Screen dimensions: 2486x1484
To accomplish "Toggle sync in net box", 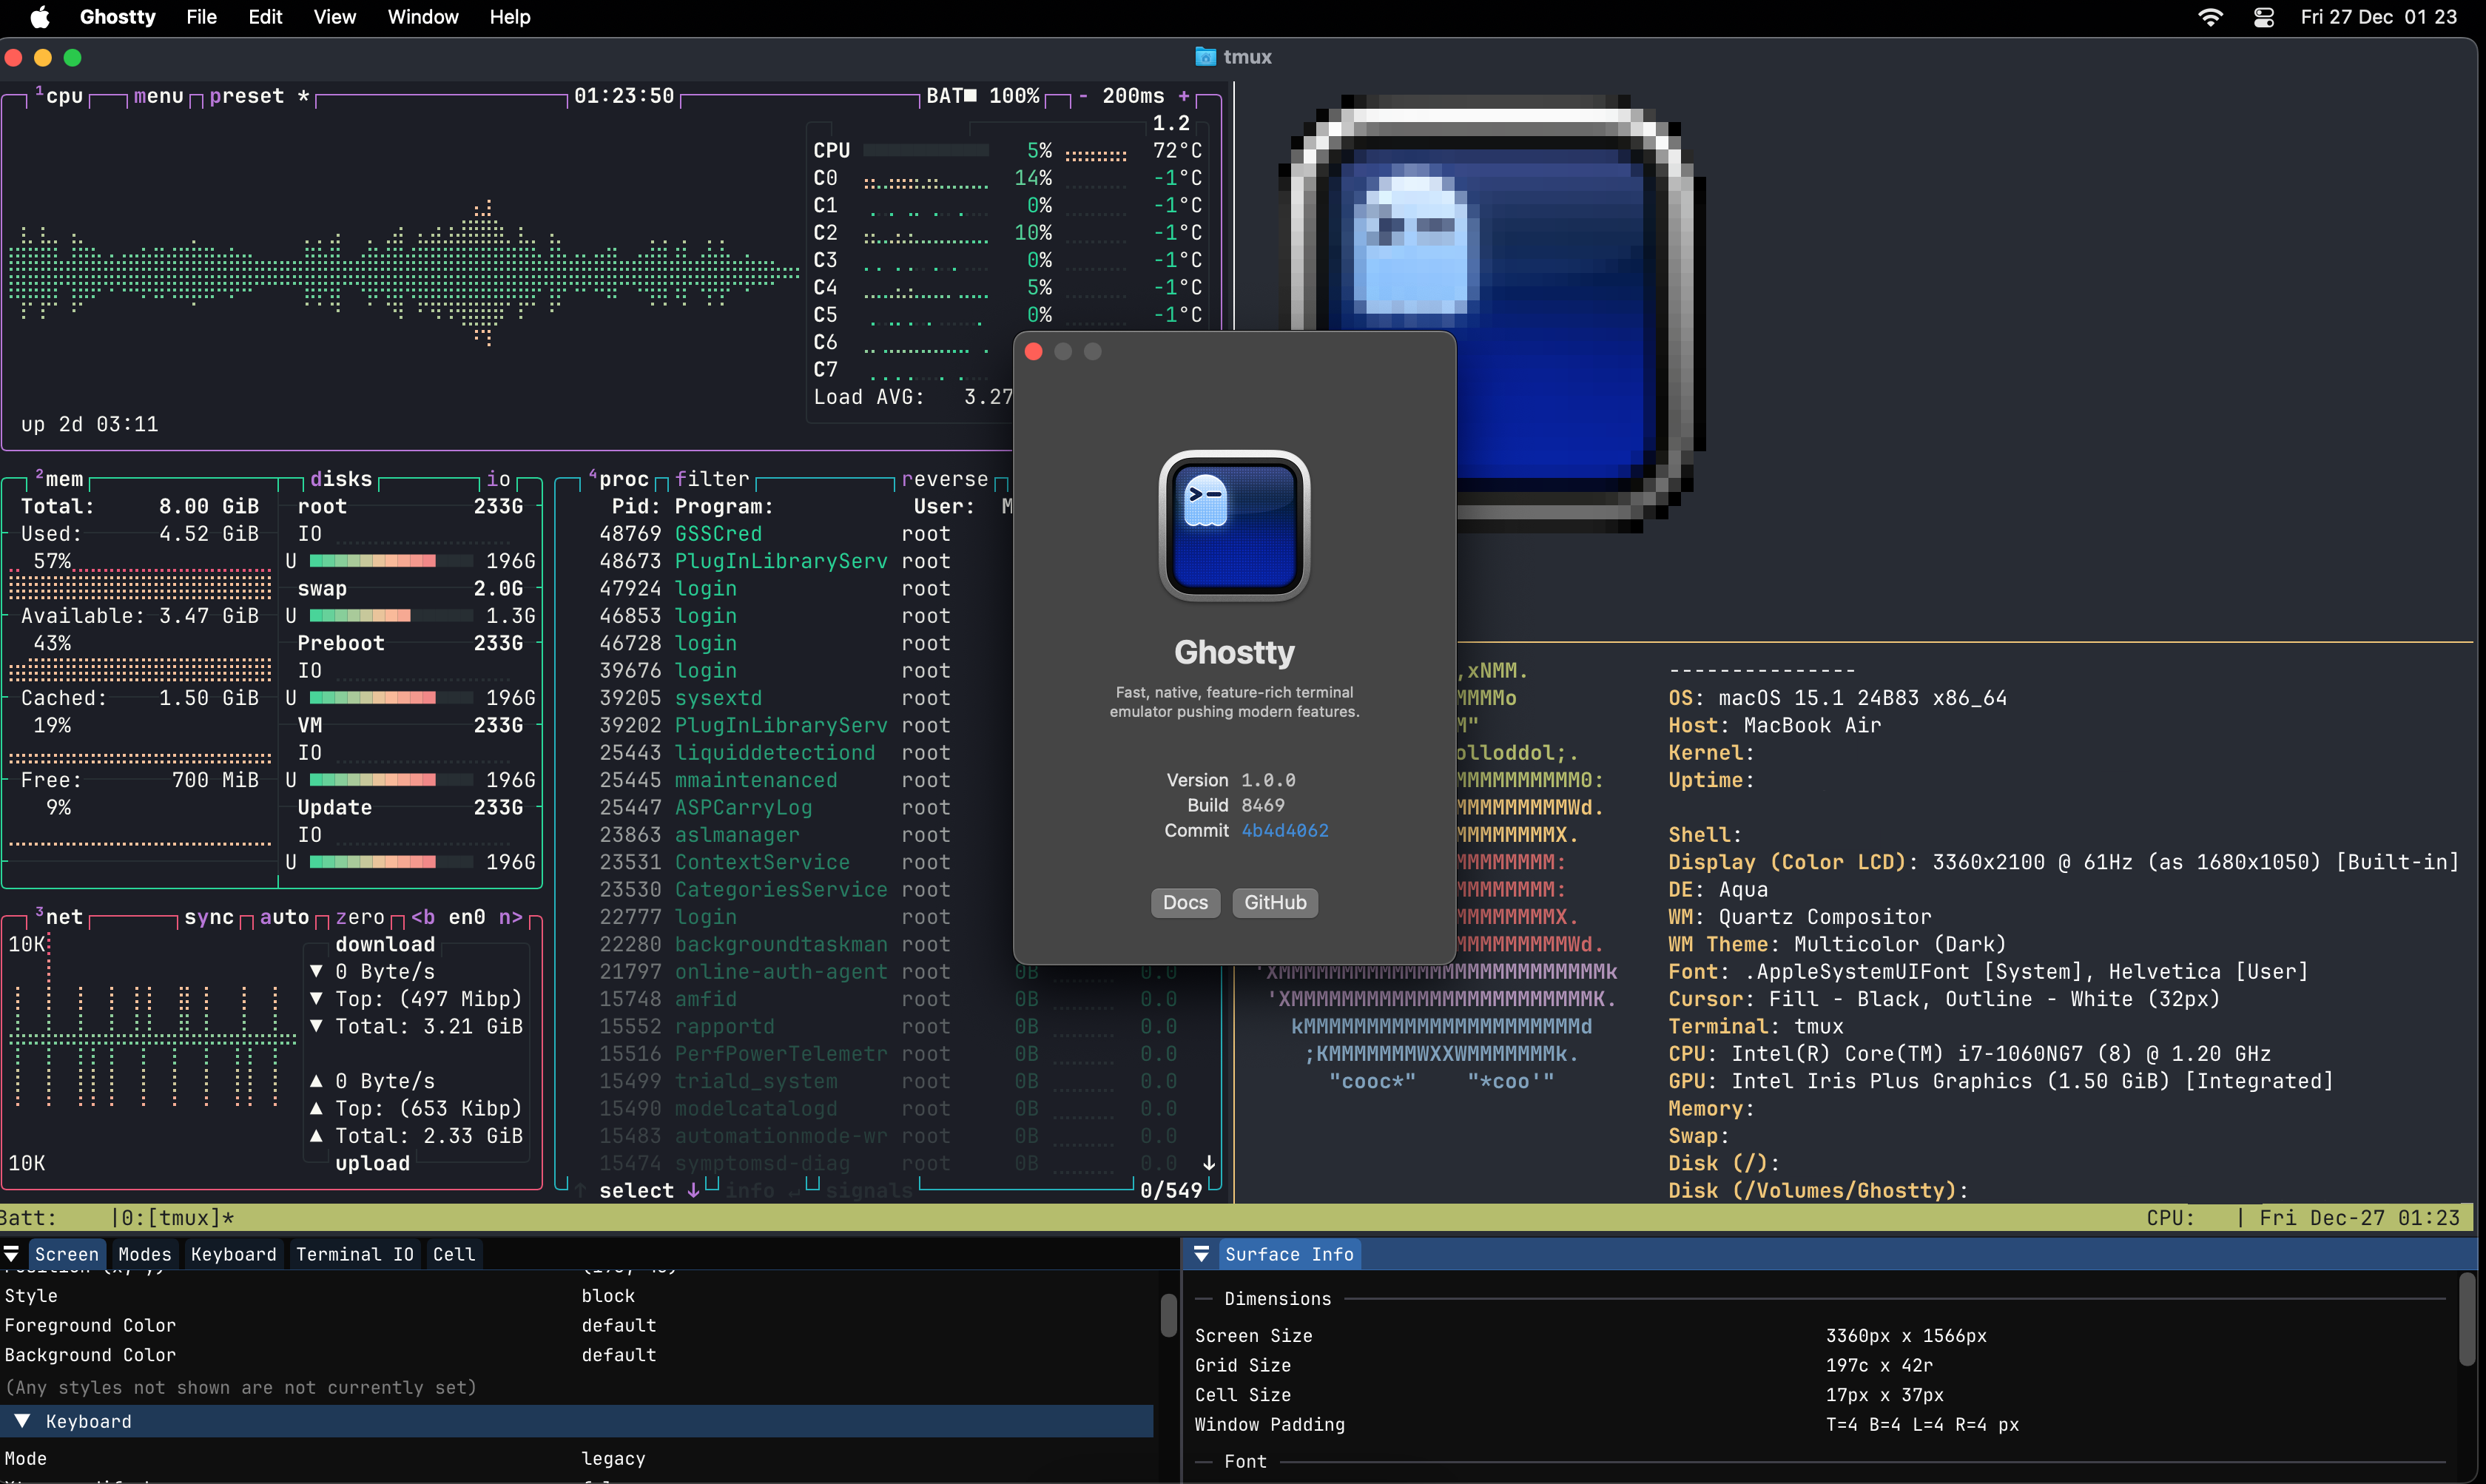I will (x=209, y=917).
